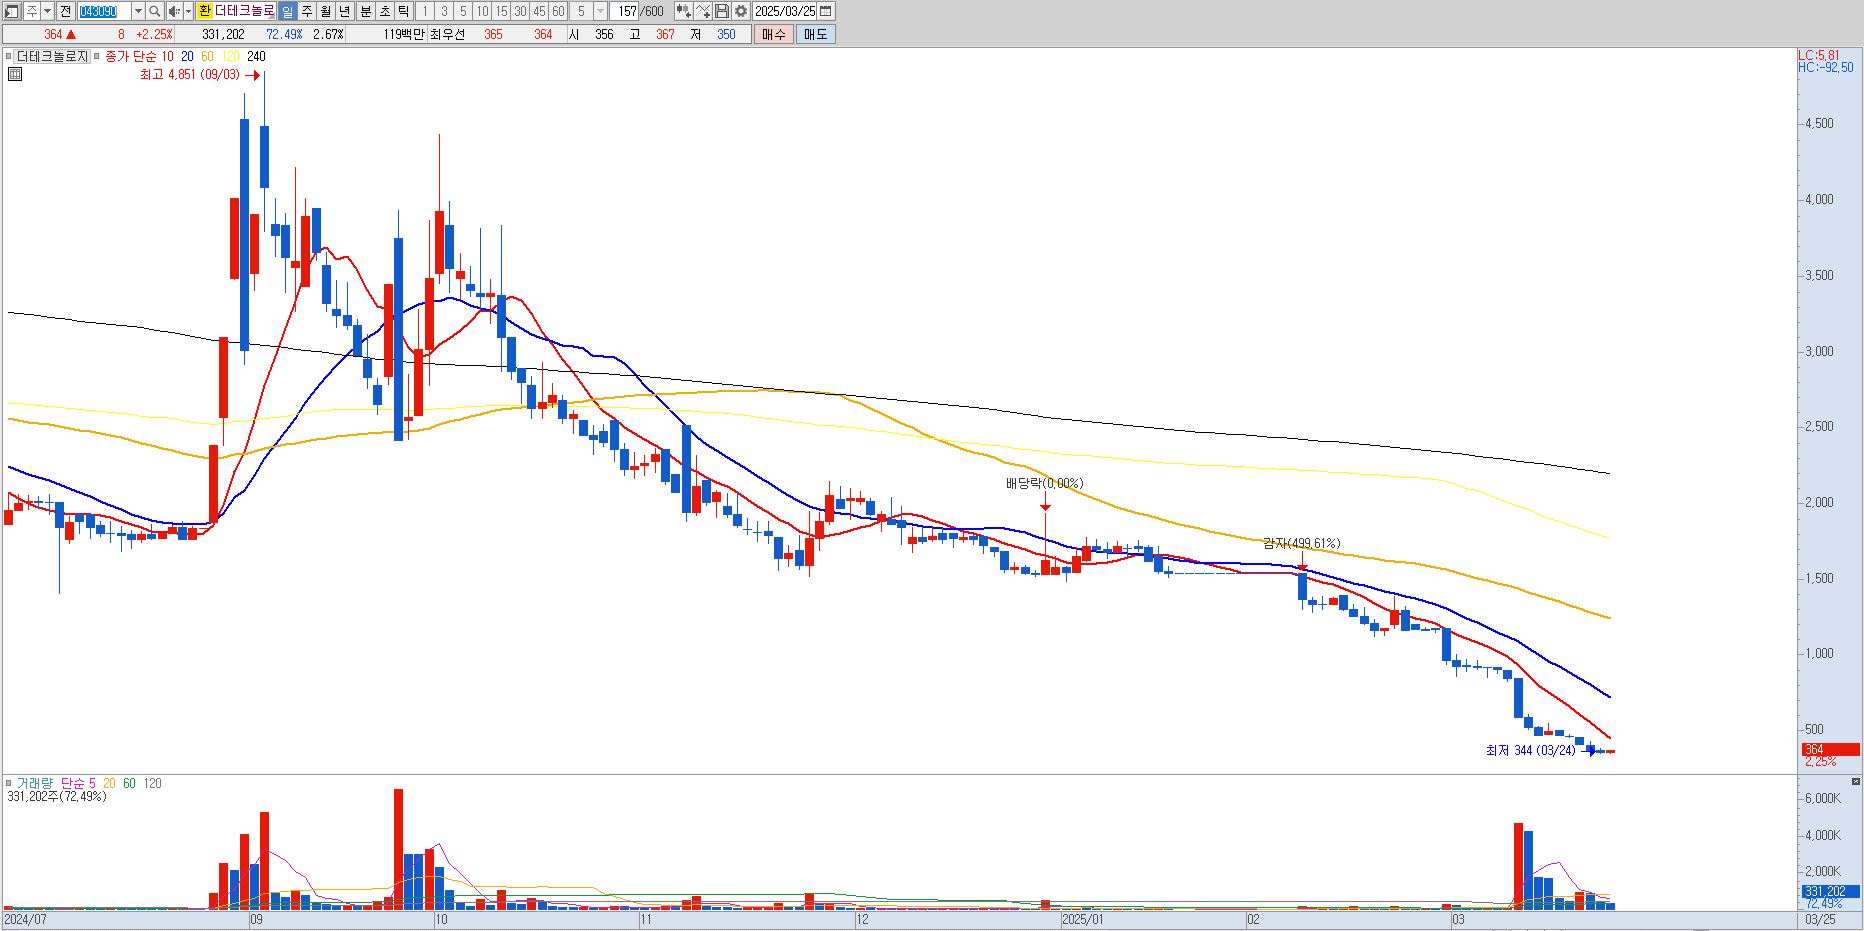Viewport: 1864px width, 931px height.
Task: Switch to 주 weekly period
Action: pyautogui.click(x=307, y=11)
